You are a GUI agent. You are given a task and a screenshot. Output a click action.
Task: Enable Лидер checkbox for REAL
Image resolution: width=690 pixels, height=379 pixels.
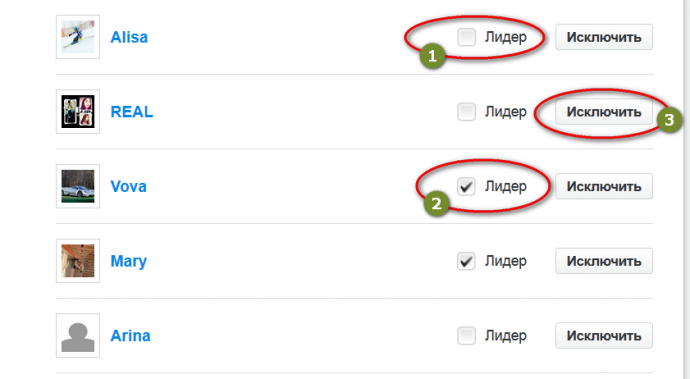466,111
